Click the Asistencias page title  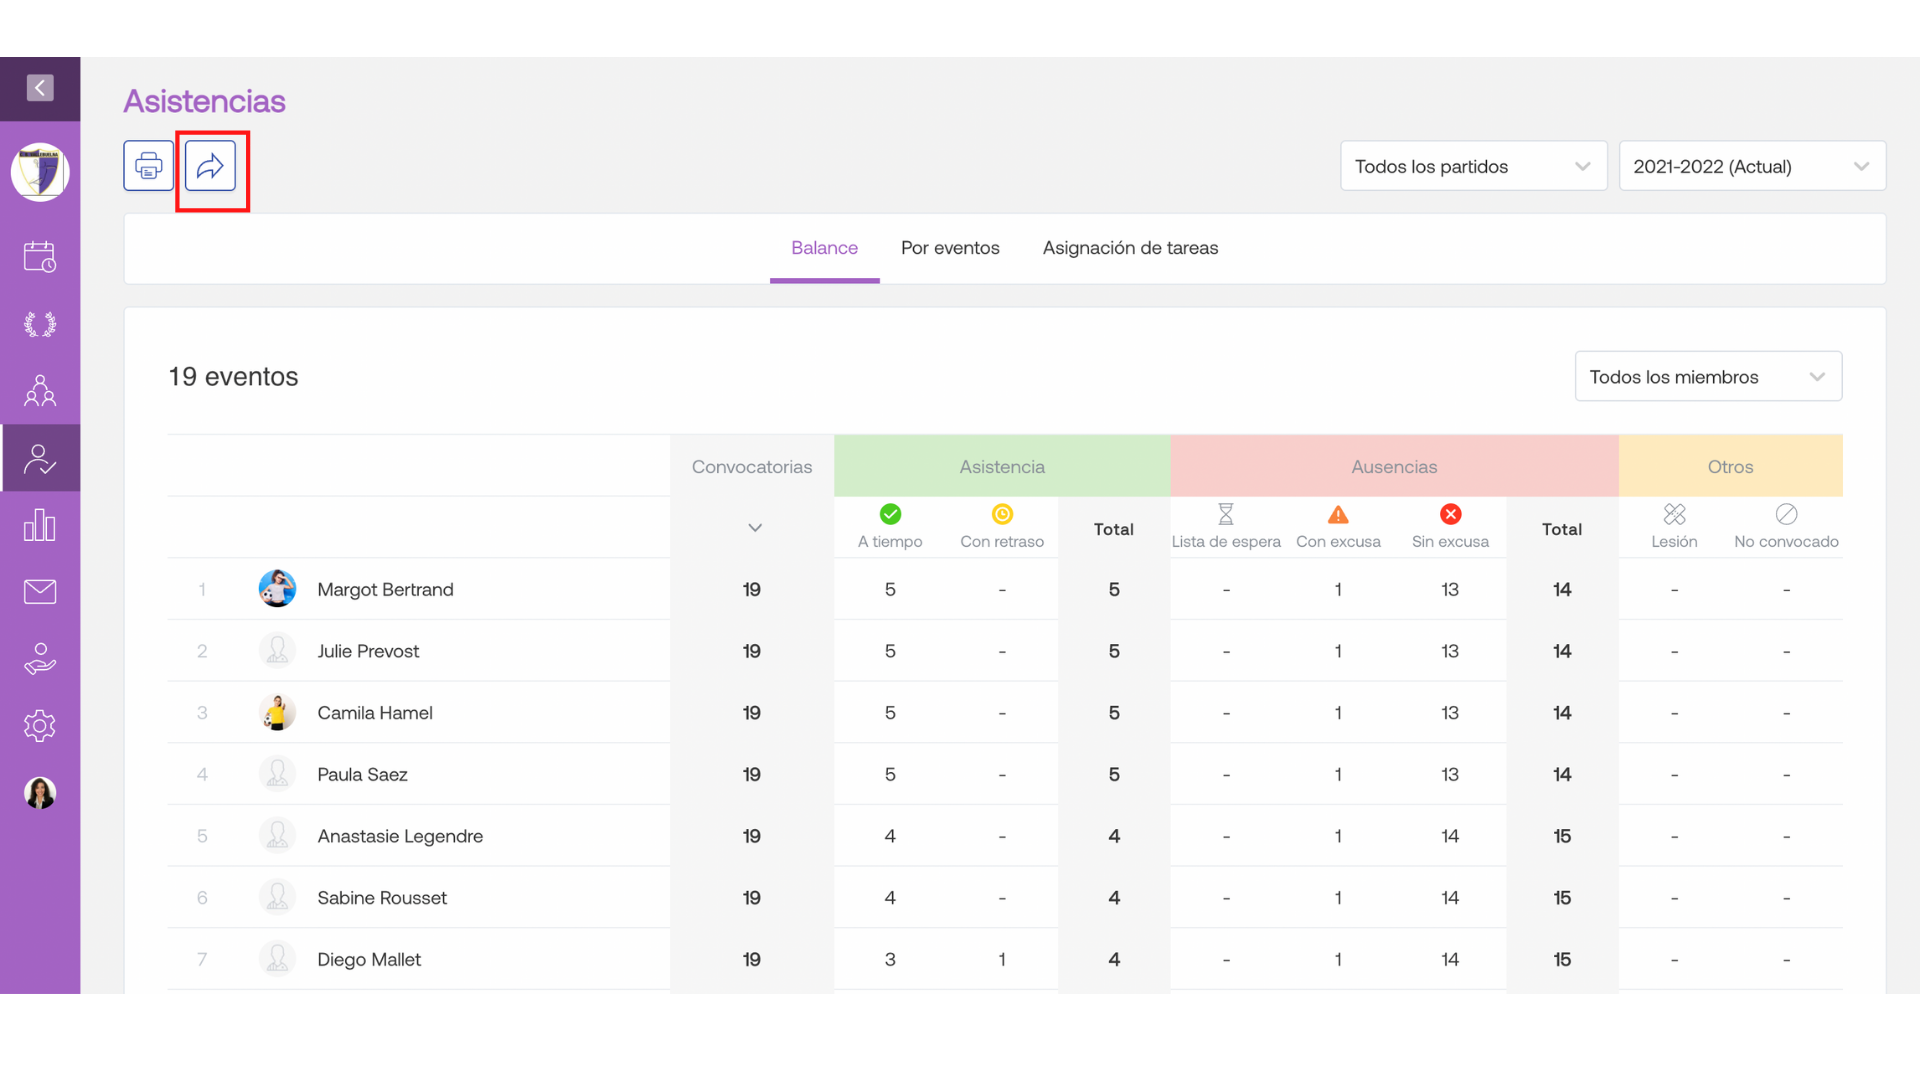point(204,101)
